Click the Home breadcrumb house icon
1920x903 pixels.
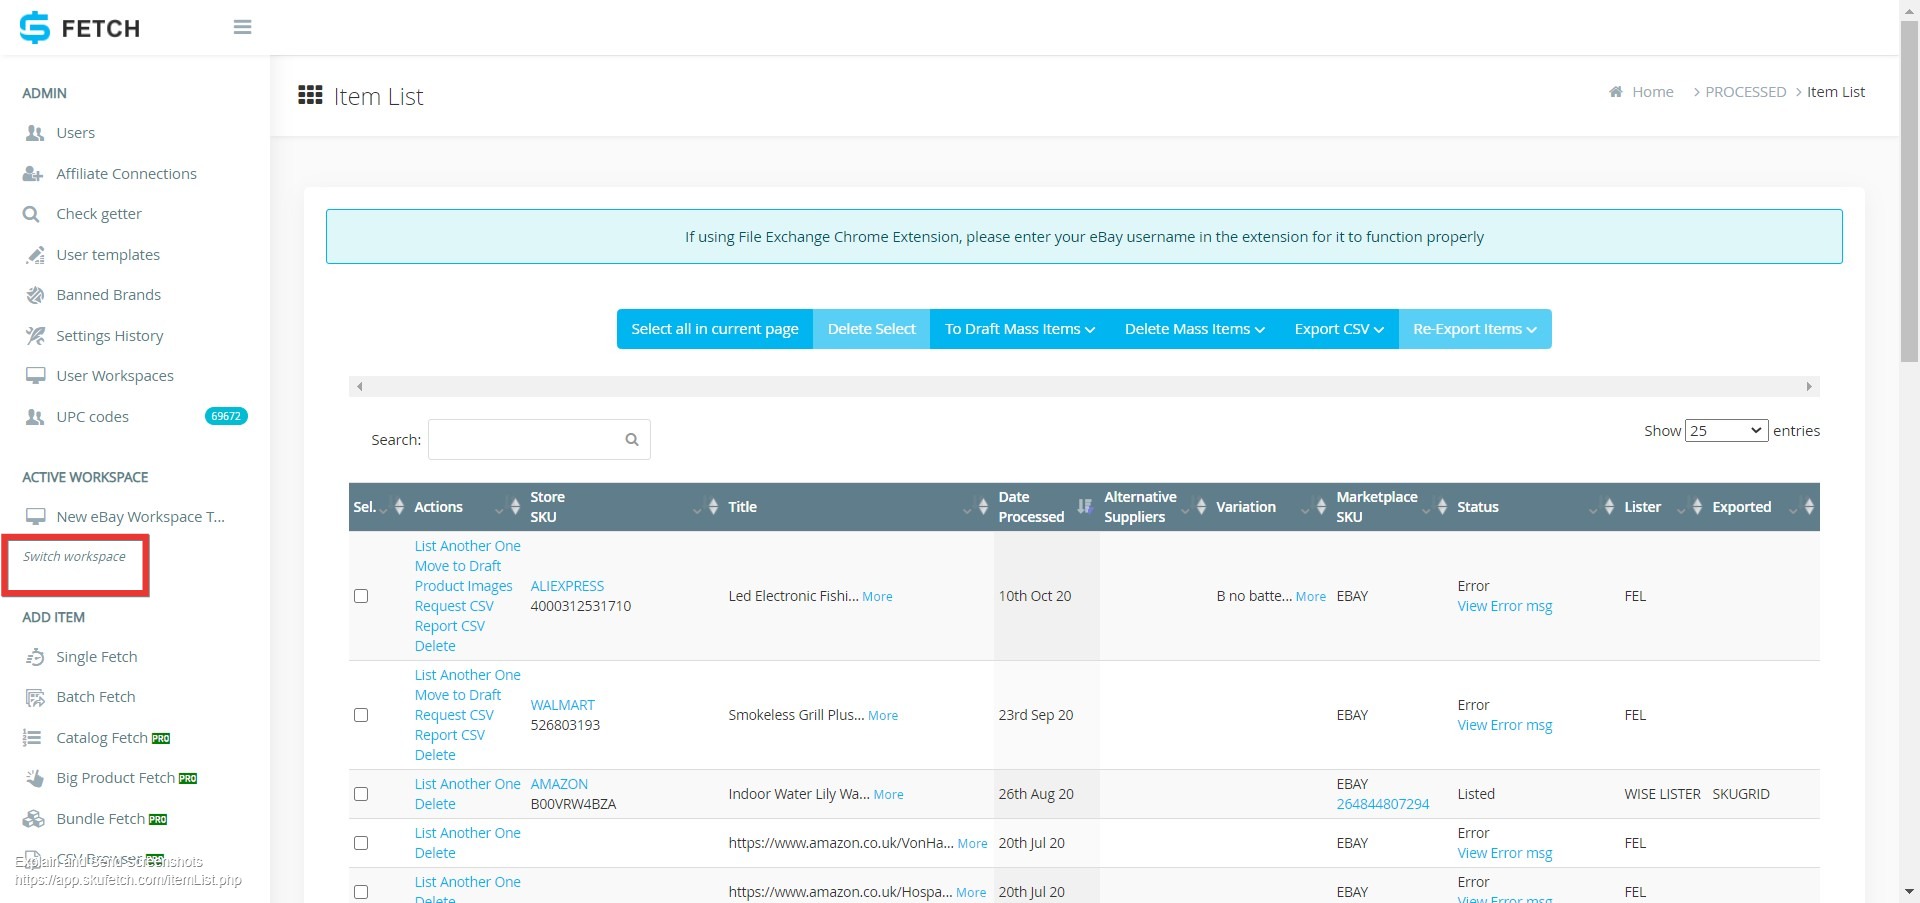click(1615, 92)
